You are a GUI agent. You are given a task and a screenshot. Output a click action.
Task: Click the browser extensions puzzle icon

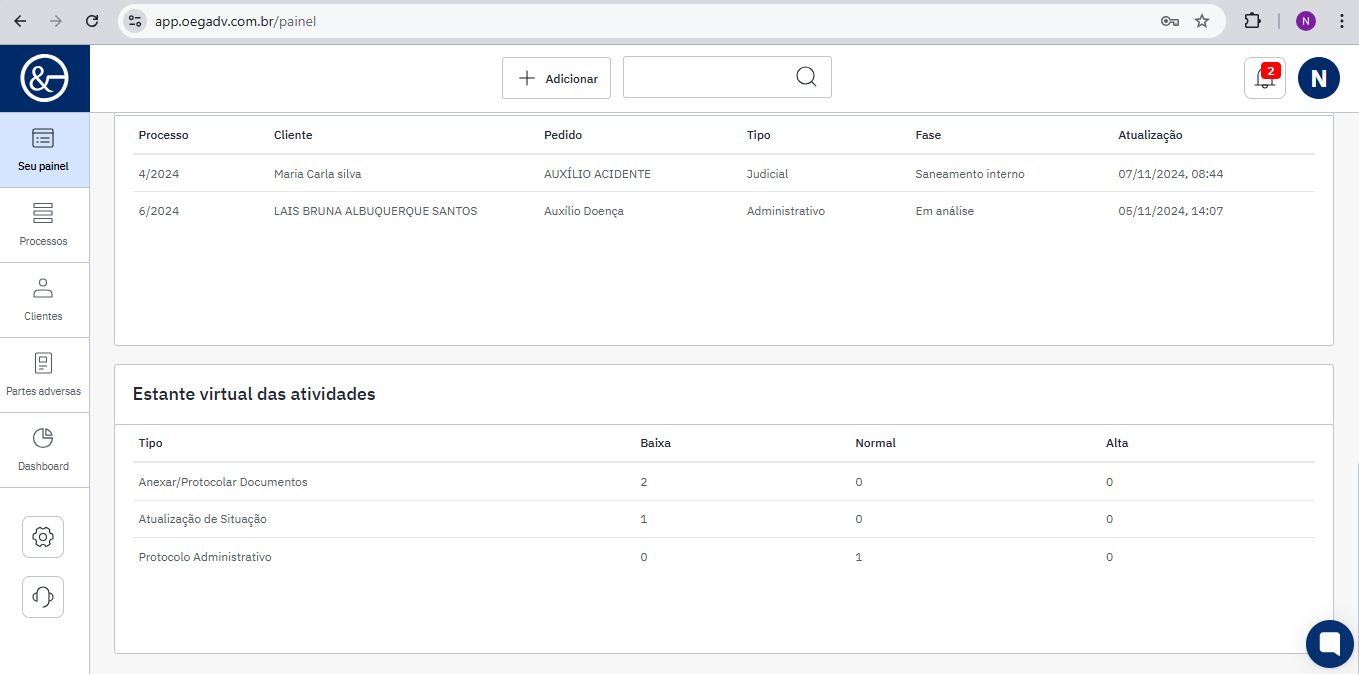click(x=1252, y=21)
